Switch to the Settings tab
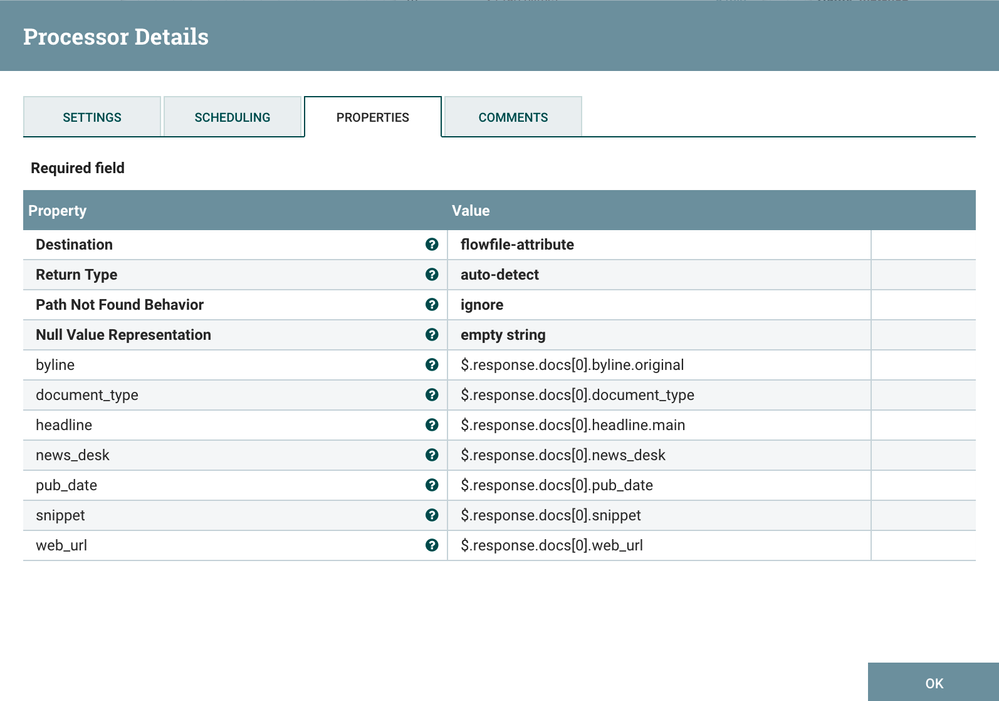Viewport: 999px width, 701px height. pos(92,117)
